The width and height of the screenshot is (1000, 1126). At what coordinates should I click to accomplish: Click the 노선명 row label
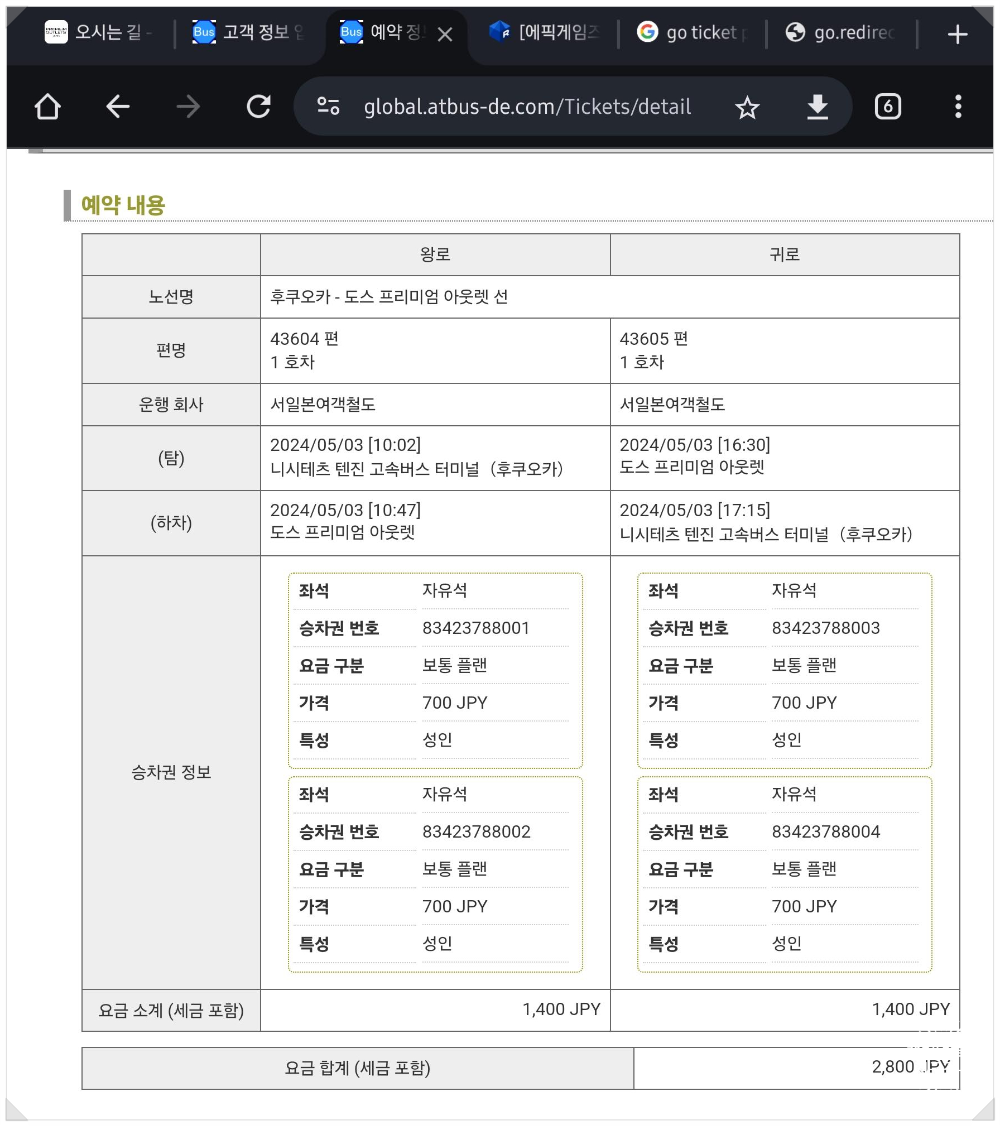(171, 297)
